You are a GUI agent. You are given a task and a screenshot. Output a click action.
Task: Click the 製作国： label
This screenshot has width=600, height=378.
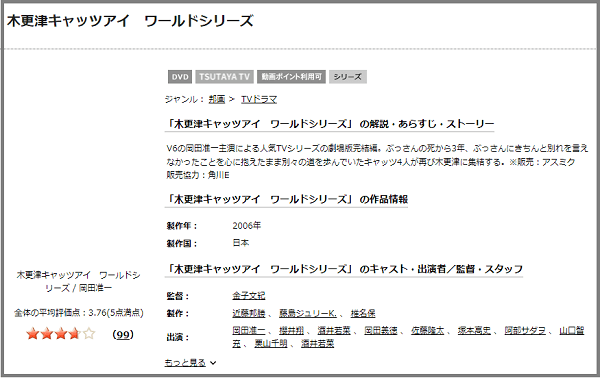click(182, 243)
